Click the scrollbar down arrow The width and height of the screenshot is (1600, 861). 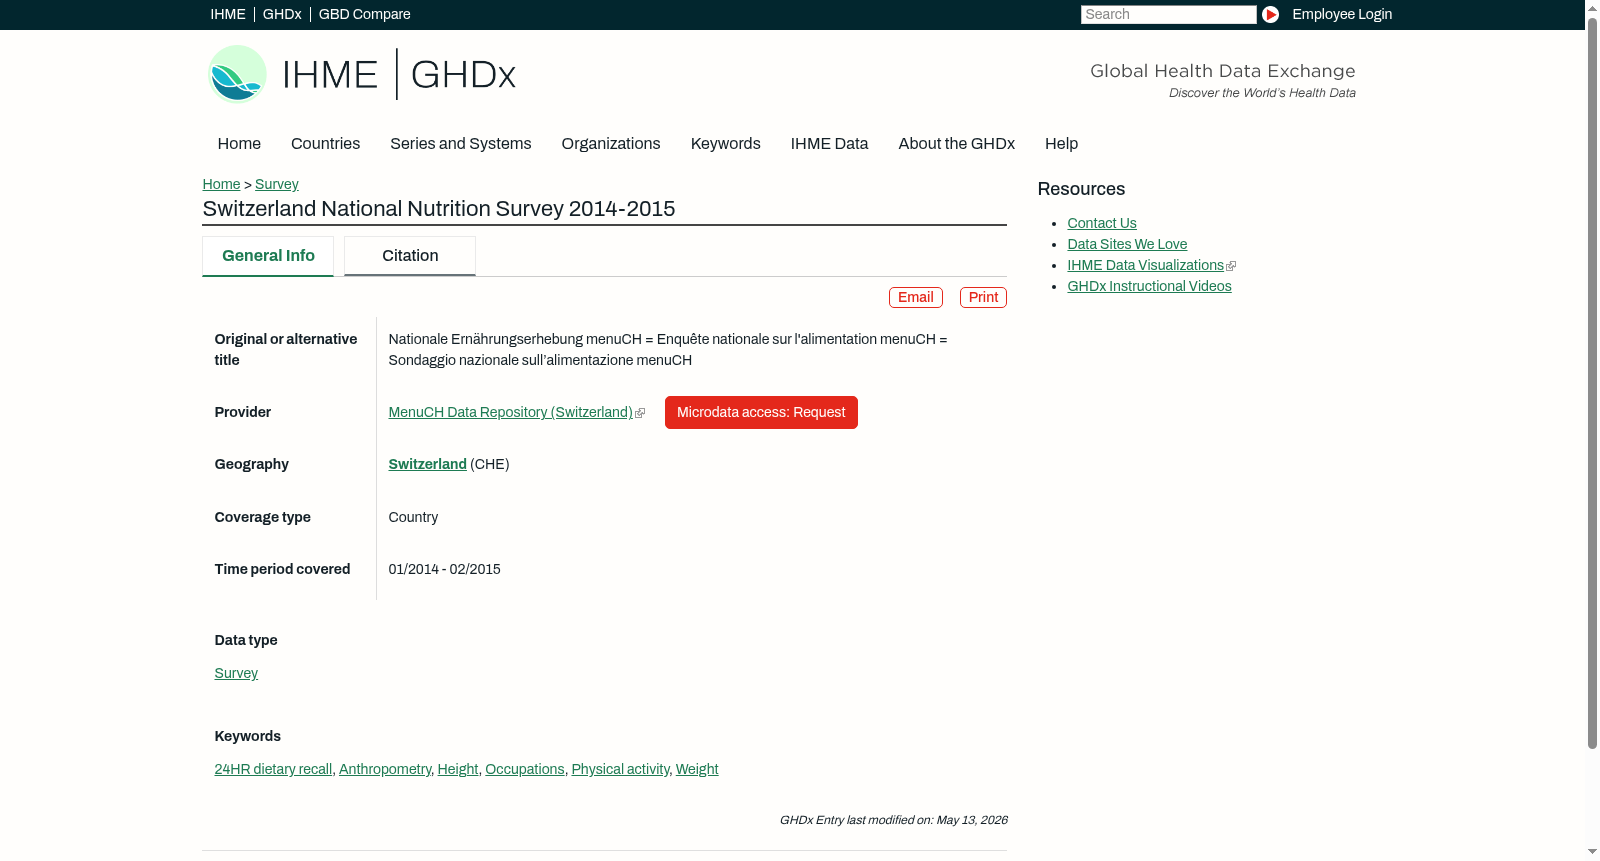[x=1592, y=853]
